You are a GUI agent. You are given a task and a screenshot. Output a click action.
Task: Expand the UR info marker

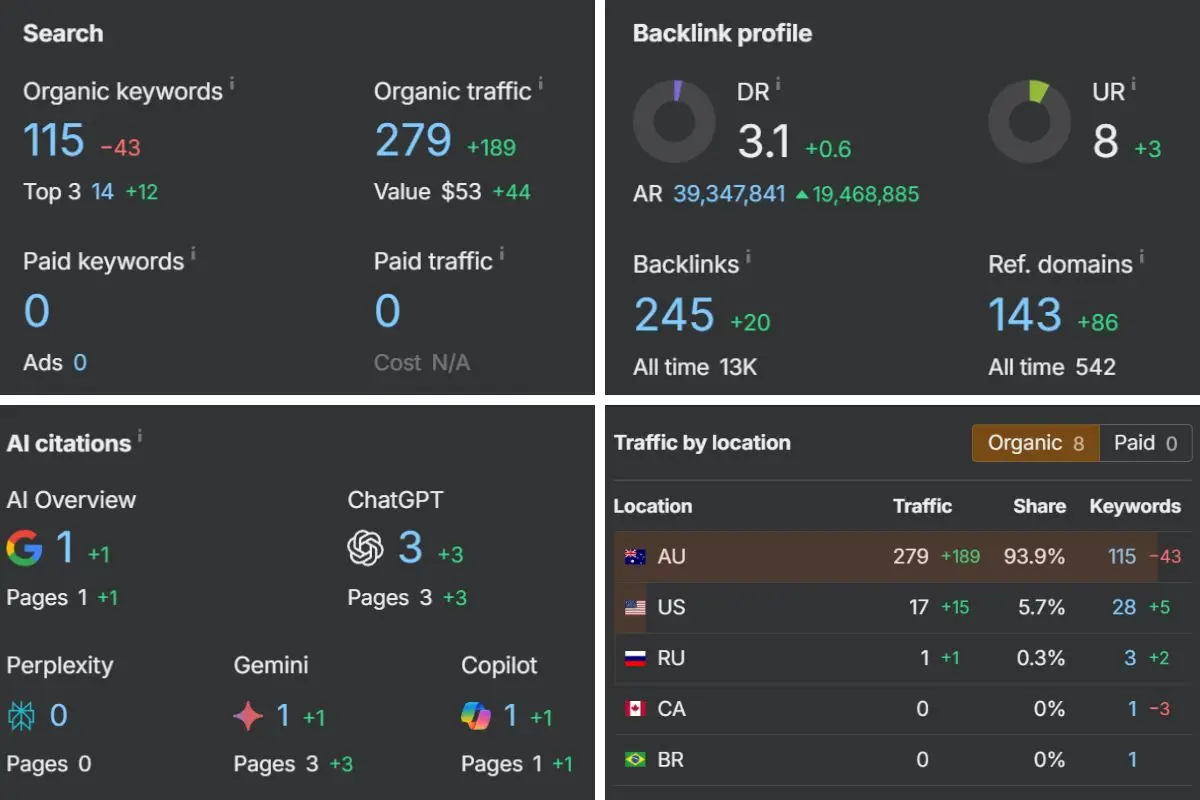click(1135, 84)
